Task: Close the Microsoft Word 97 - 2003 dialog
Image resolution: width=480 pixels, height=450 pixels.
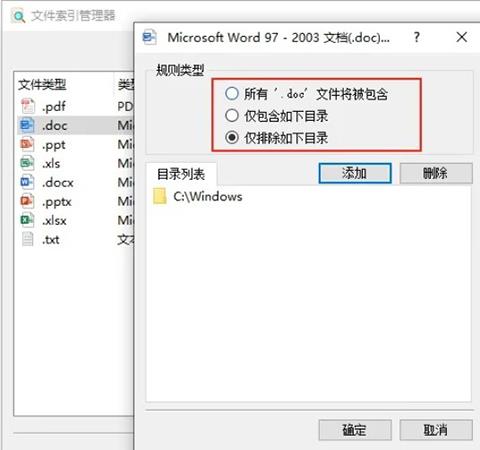Action: [462, 37]
